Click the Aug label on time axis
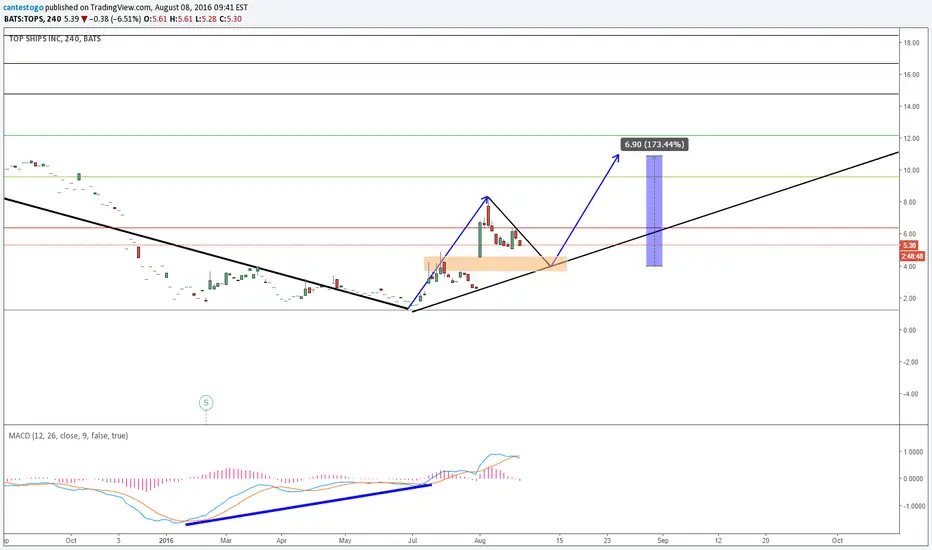 point(480,541)
